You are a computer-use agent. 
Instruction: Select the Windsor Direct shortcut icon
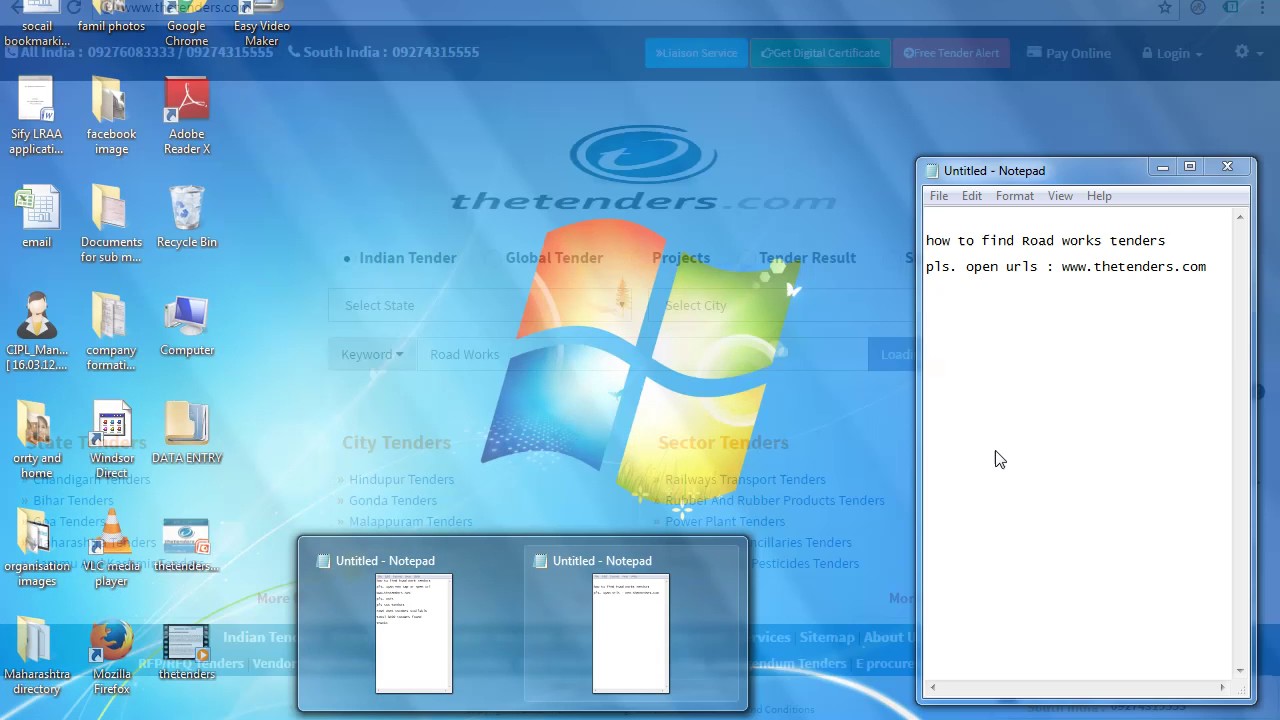pyautogui.click(x=111, y=440)
